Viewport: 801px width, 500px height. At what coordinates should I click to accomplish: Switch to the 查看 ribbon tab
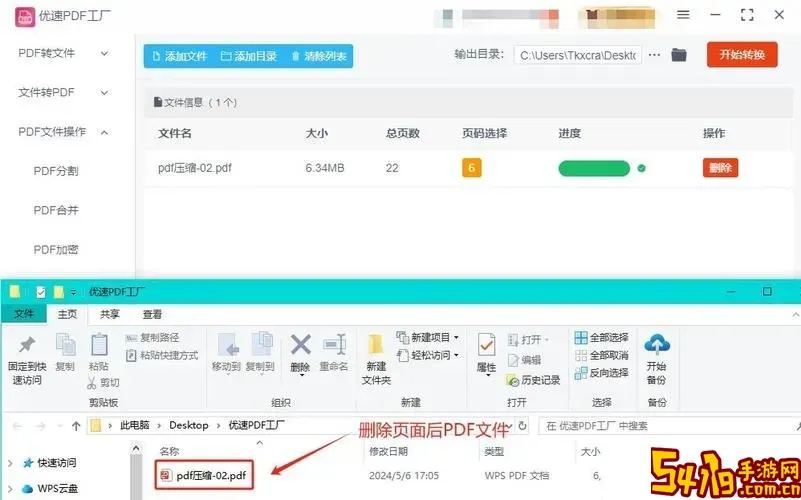pyautogui.click(x=152, y=314)
